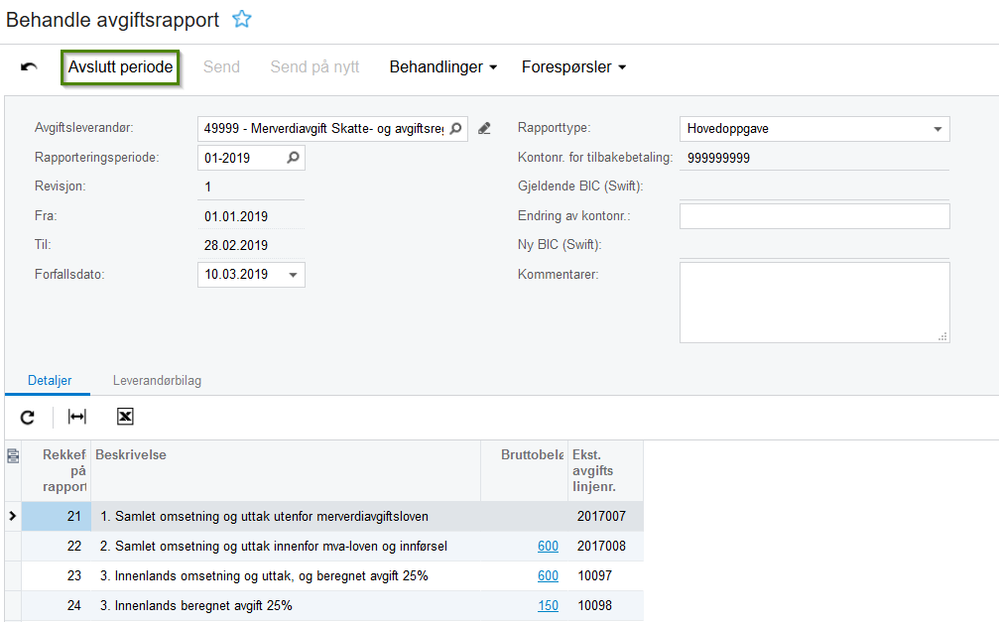Click the 600 link in row 22

(547, 546)
